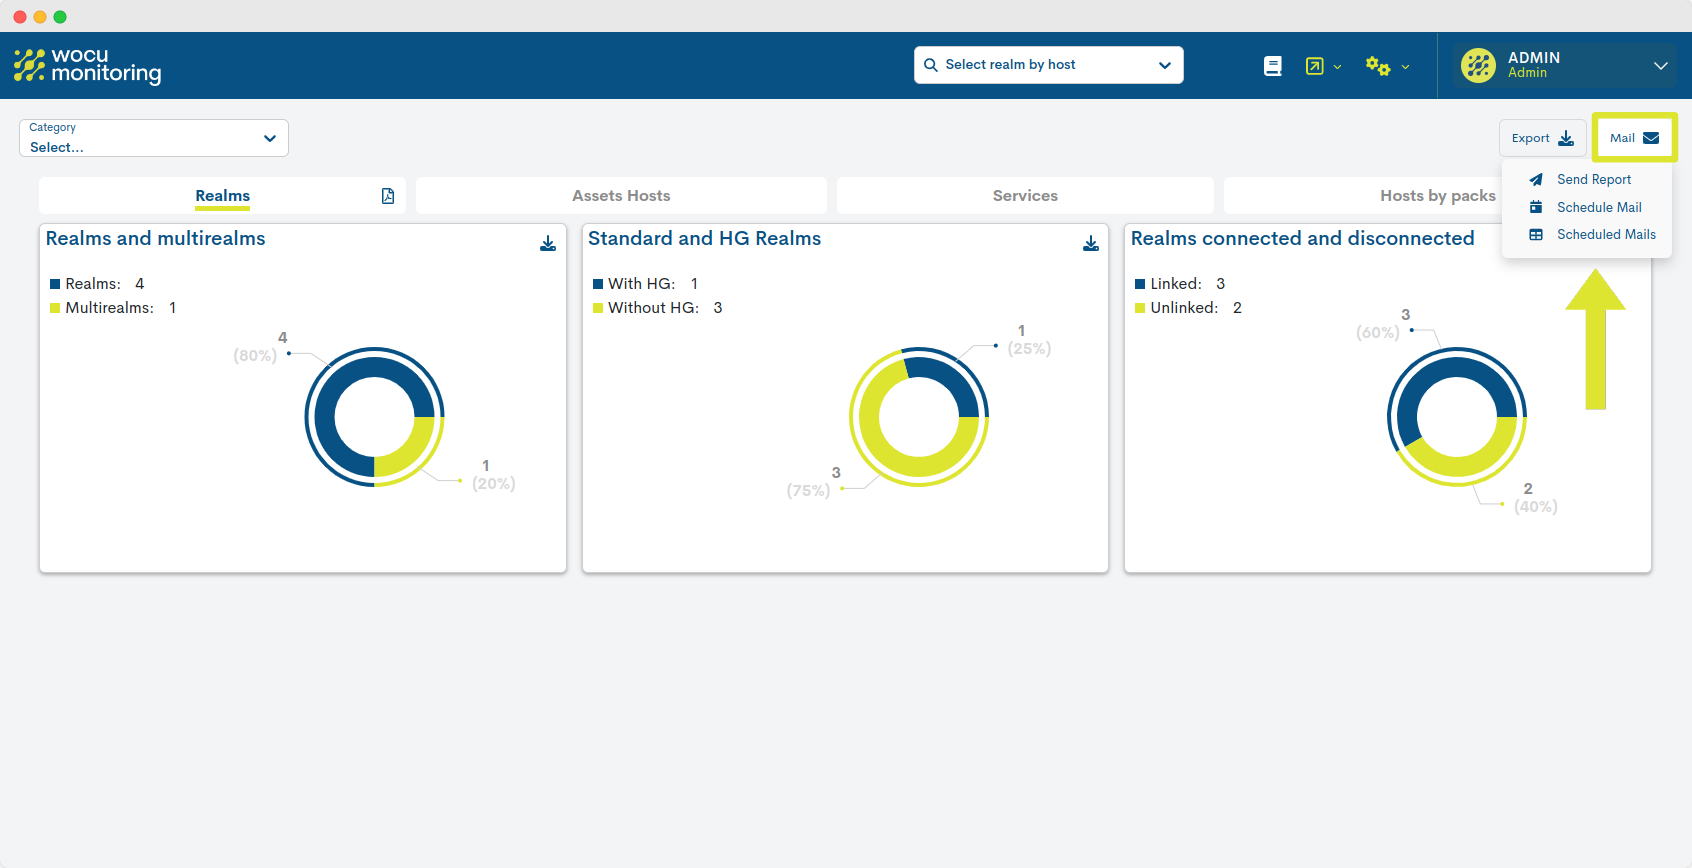Click the yellow Unlinked legend swatch
Image resolution: width=1692 pixels, height=868 pixels.
tap(1140, 308)
